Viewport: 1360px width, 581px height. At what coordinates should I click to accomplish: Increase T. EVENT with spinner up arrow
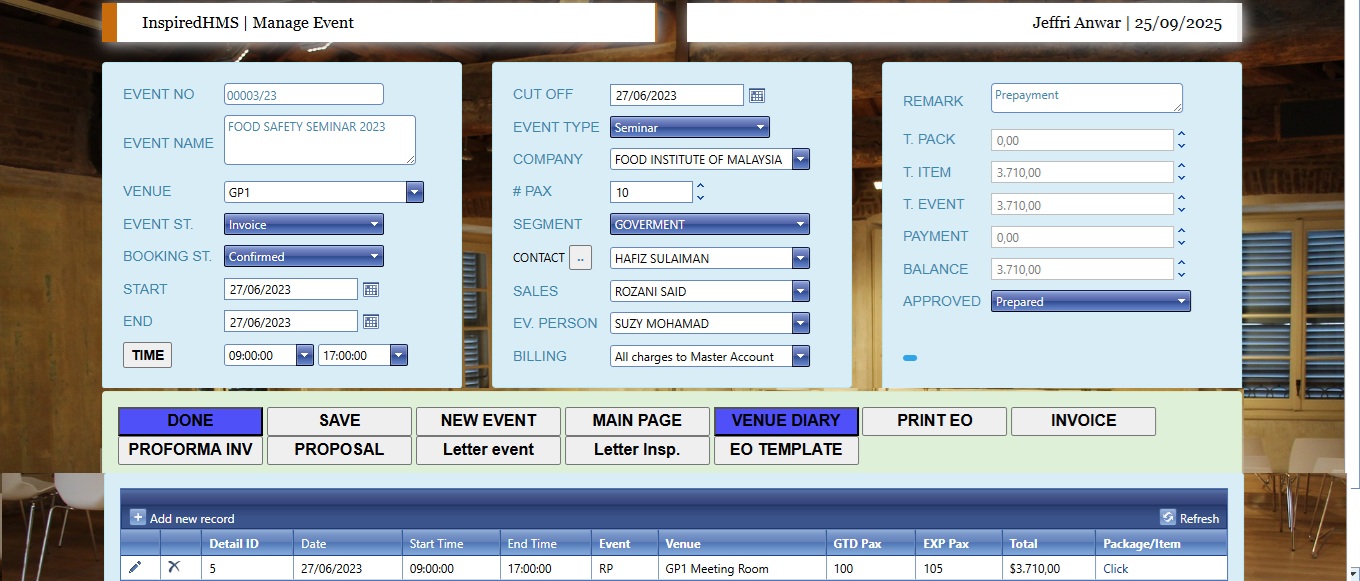coord(1181,199)
